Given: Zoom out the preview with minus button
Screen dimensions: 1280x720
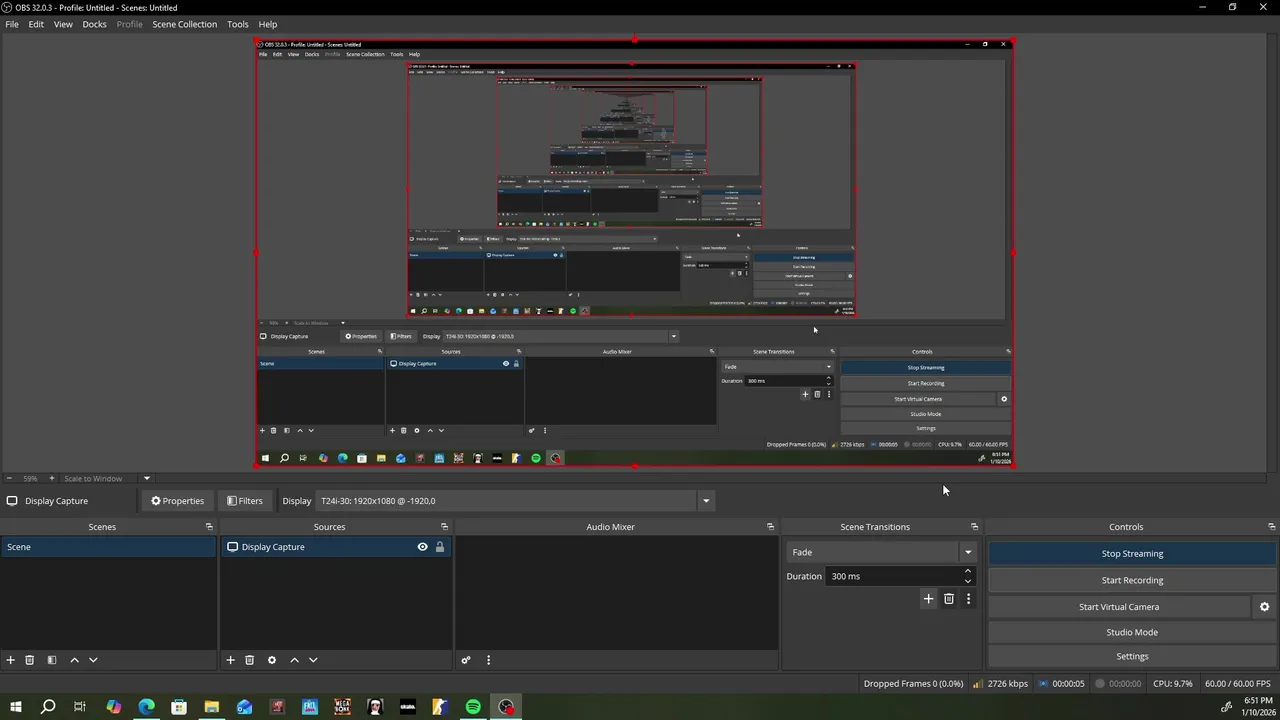Looking at the screenshot, I should (8, 478).
